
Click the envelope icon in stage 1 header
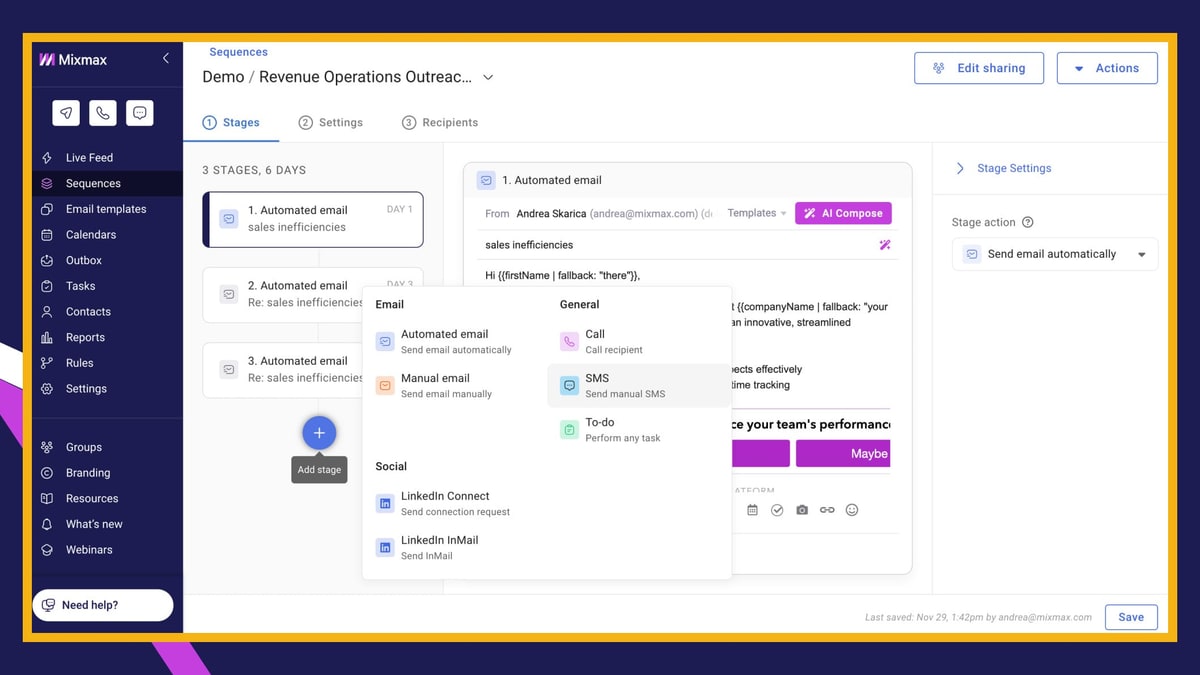coord(486,181)
